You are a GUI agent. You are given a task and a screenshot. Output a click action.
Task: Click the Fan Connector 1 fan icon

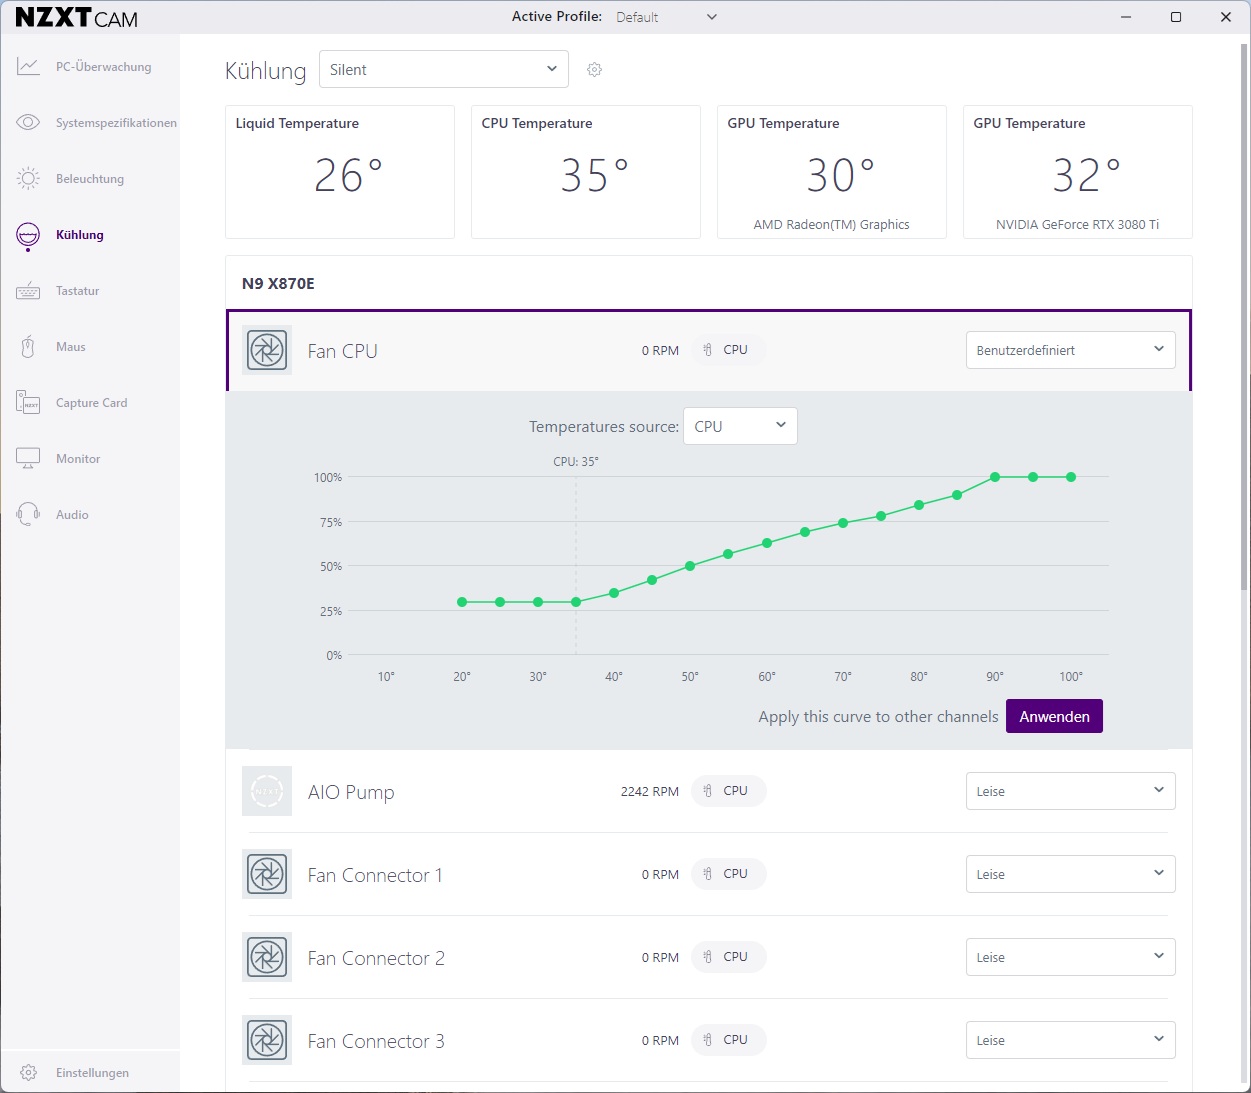[267, 874]
